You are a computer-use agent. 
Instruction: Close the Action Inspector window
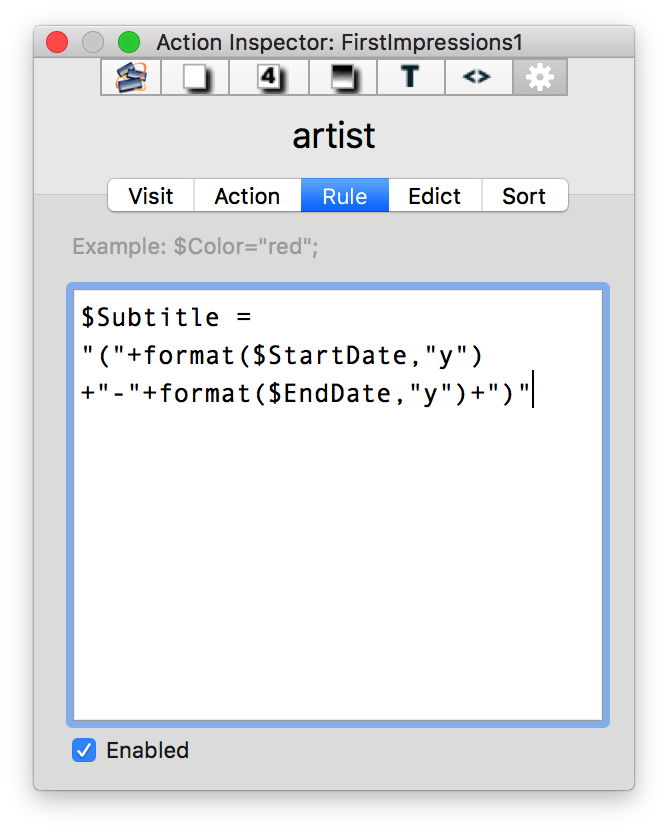tap(57, 42)
